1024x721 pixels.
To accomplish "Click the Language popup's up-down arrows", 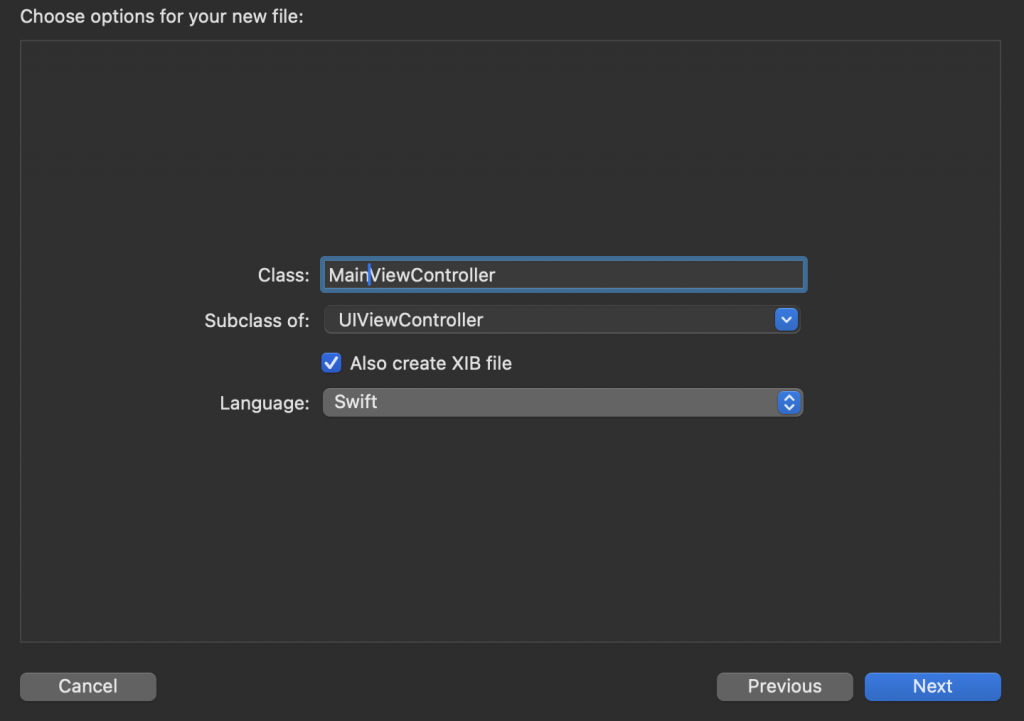I will coord(789,403).
